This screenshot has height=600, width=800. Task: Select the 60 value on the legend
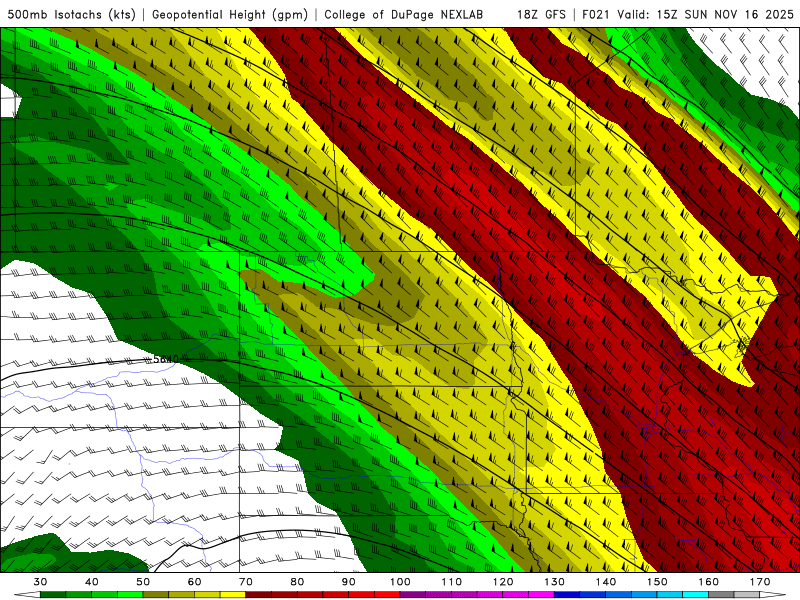tap(194, 582)
